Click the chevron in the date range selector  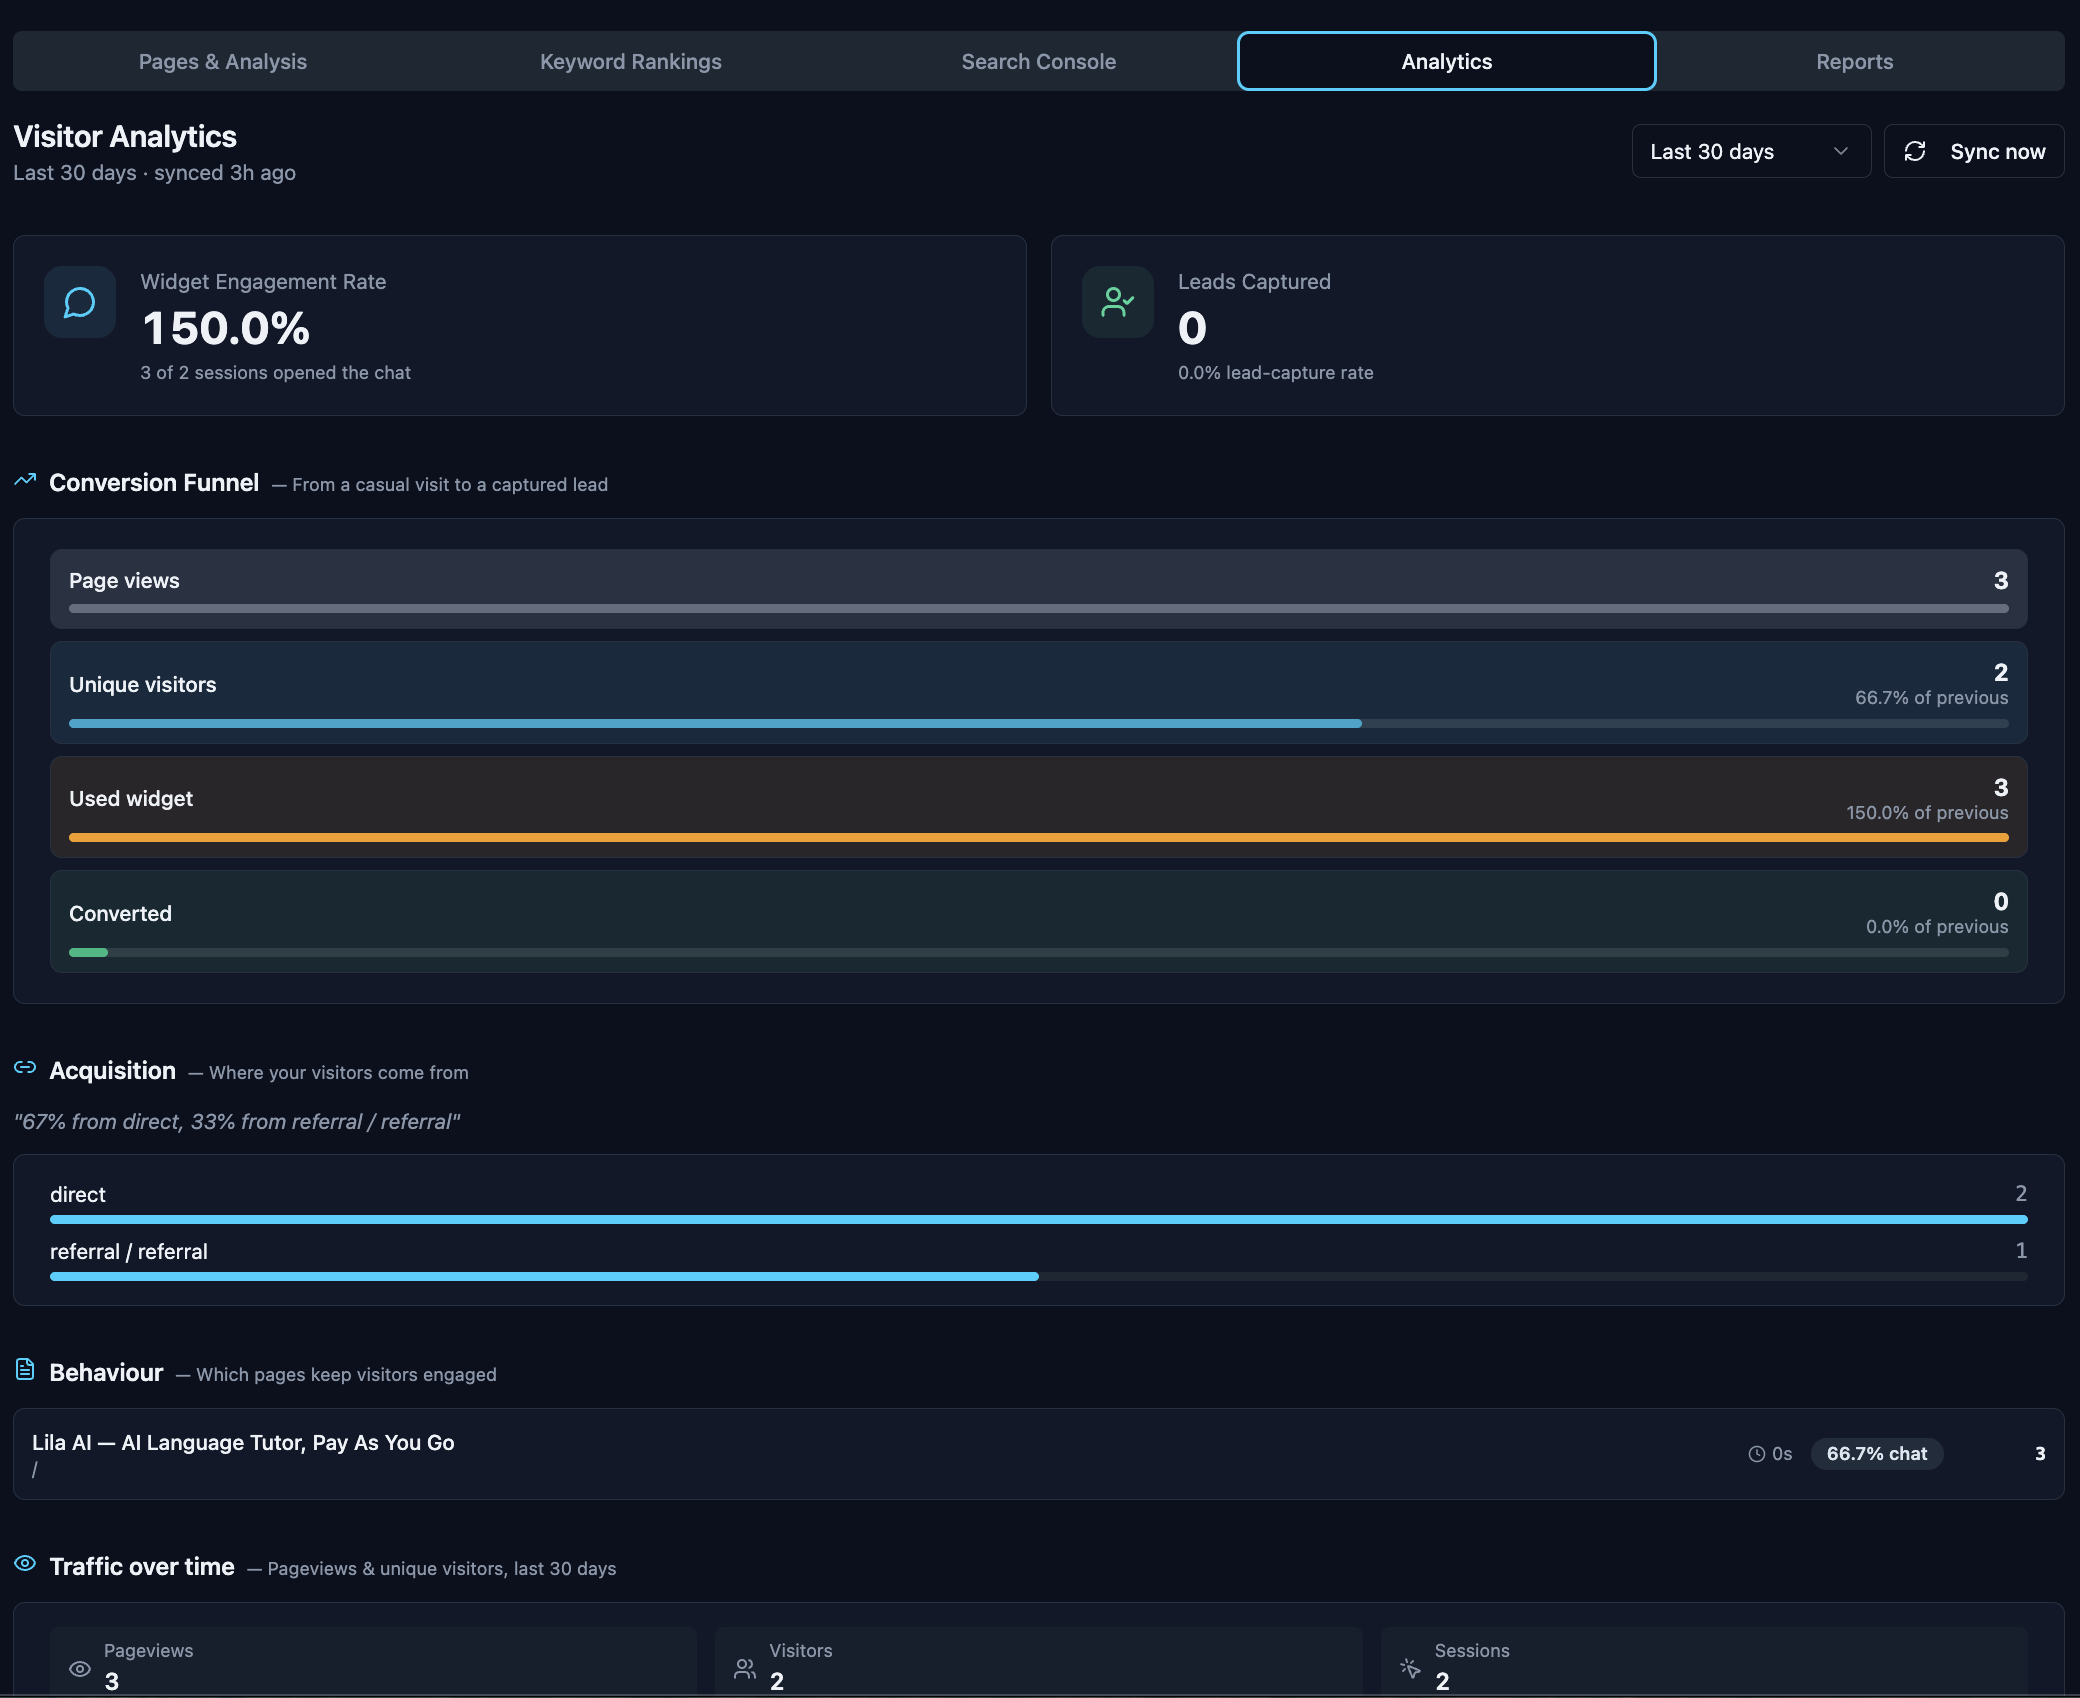[1840, 151]
